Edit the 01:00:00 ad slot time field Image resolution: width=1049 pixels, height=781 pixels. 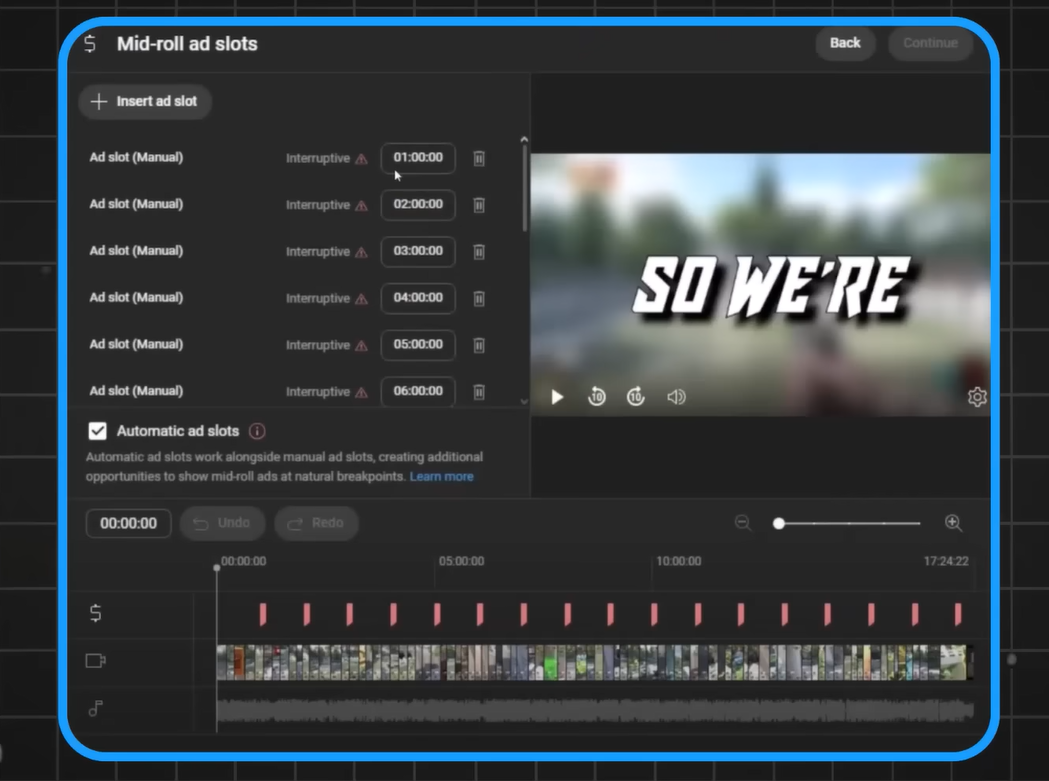(418, 158)
